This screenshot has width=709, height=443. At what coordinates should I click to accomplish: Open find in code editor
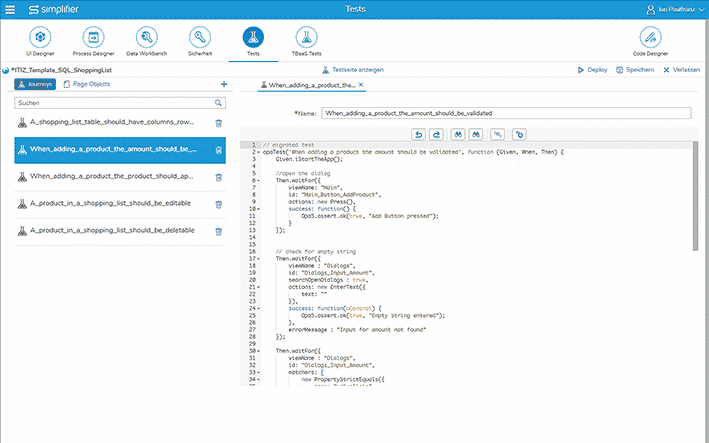pyautogui.click(x=458, y=134)
